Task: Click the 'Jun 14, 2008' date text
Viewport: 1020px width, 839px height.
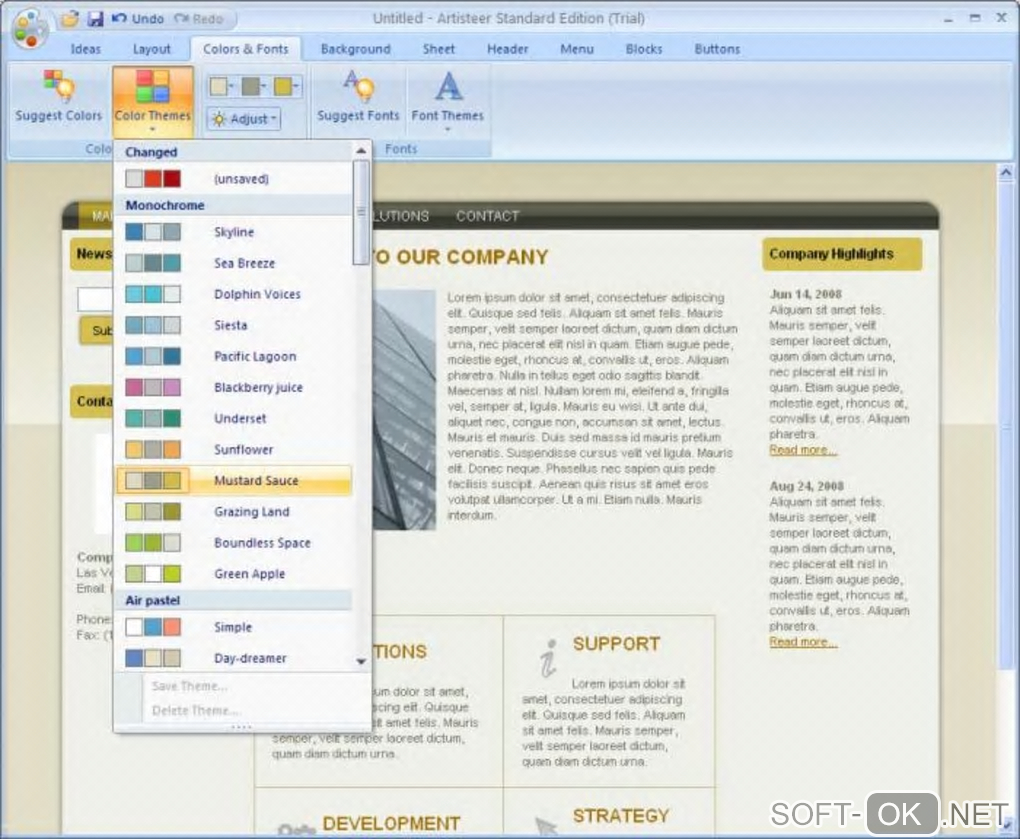Action: (805, 294)
